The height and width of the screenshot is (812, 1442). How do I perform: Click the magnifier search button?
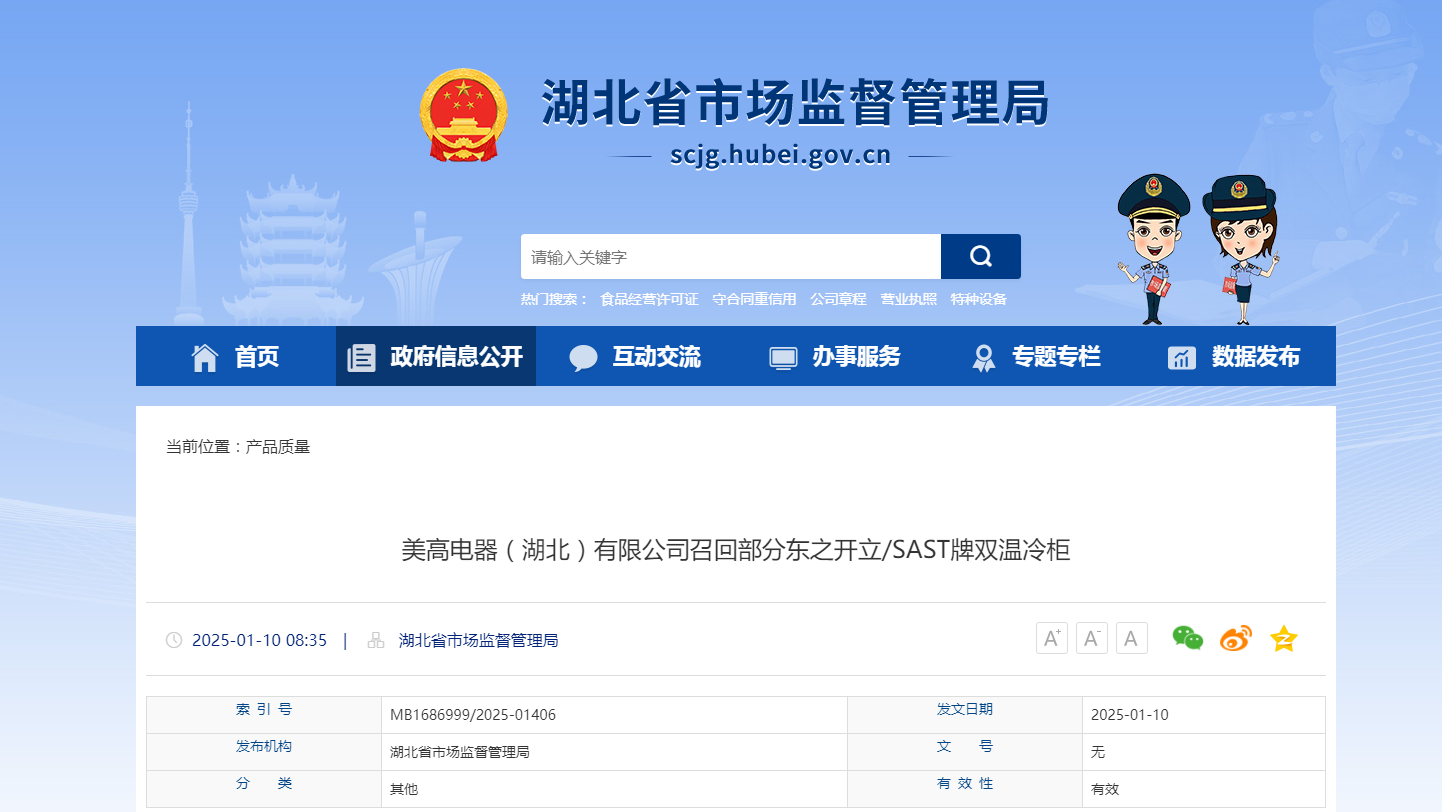[x=980, y=257]
